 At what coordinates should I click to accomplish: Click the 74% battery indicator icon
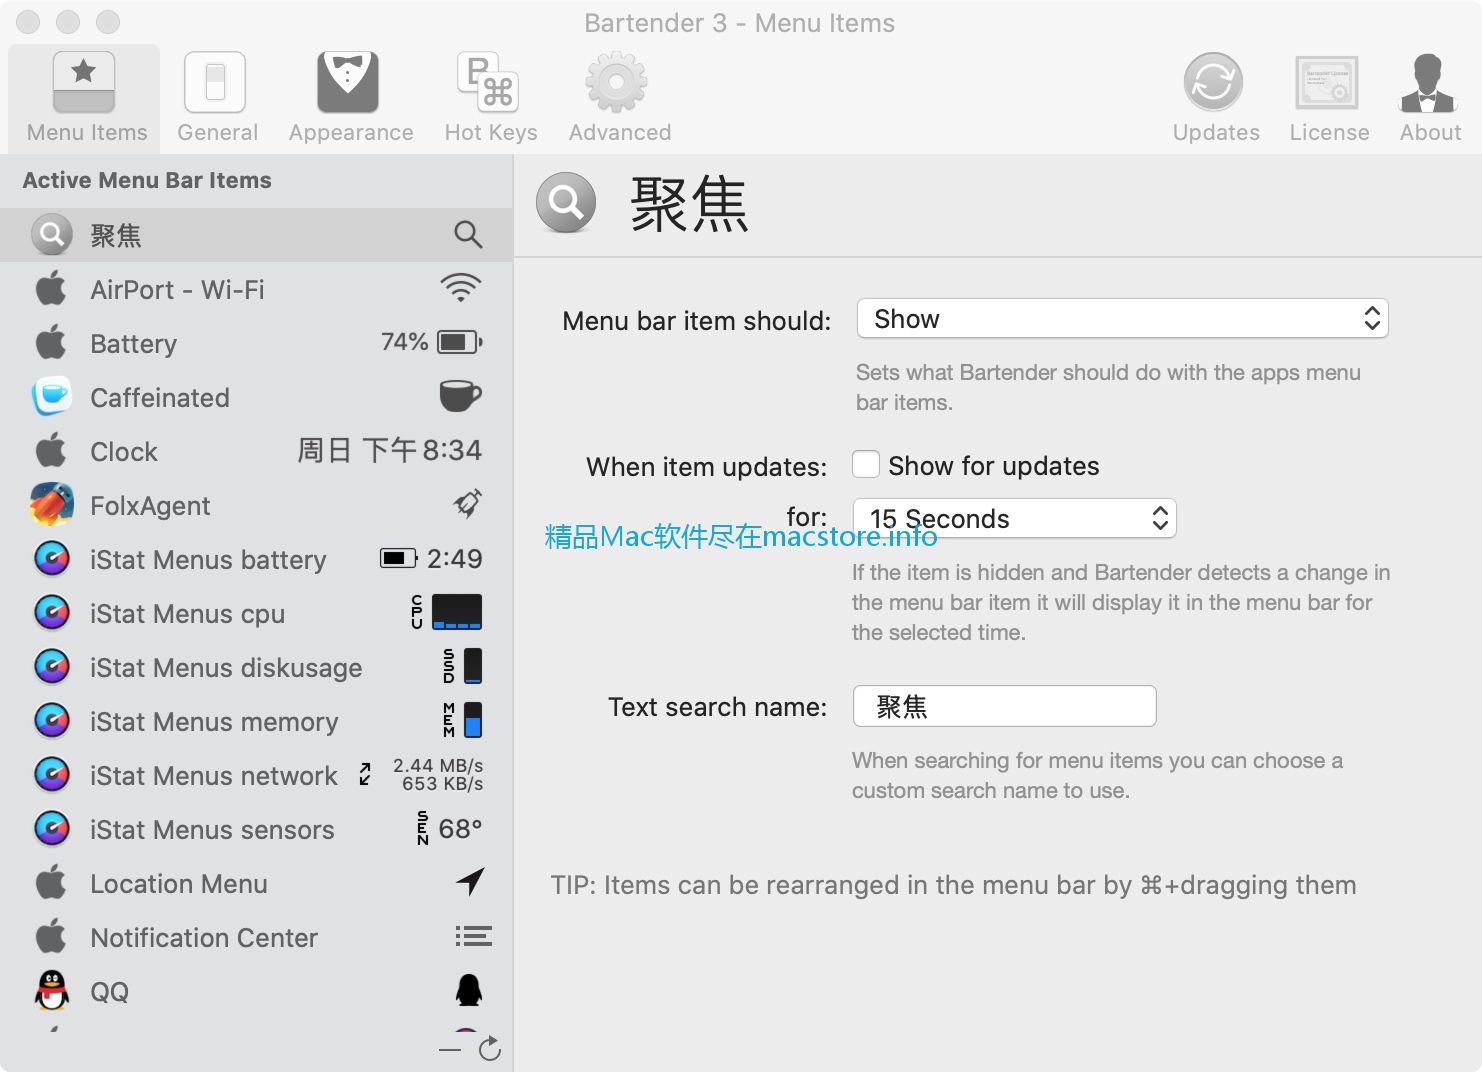click(x=460, y=342)
